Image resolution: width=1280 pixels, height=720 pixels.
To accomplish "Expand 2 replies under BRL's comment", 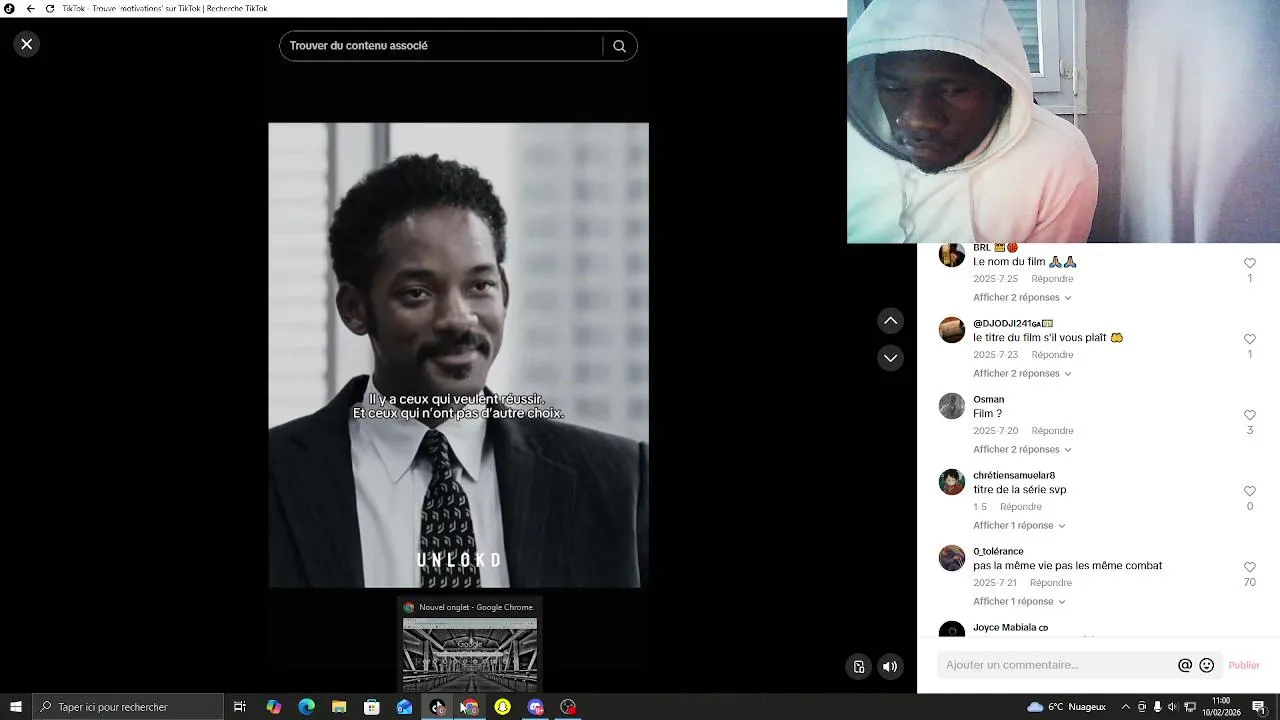I will [x=1022, y=298].
